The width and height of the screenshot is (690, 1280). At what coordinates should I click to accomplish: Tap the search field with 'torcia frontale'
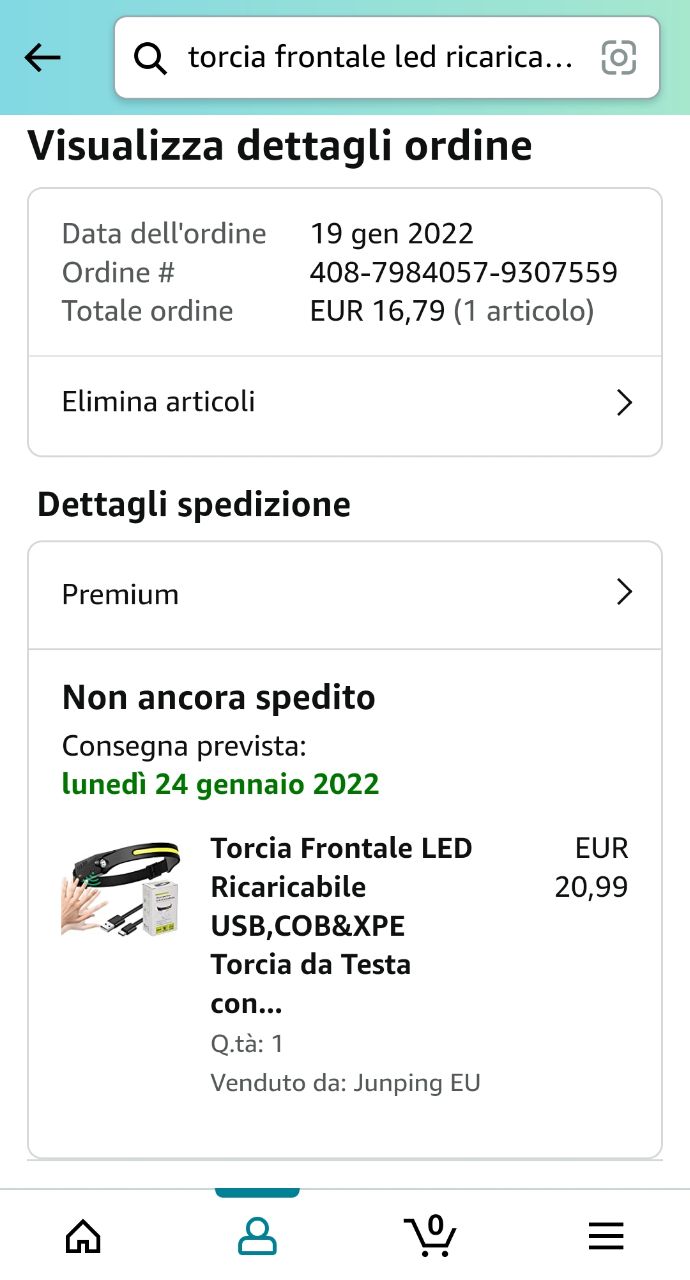tap(380, 58)
